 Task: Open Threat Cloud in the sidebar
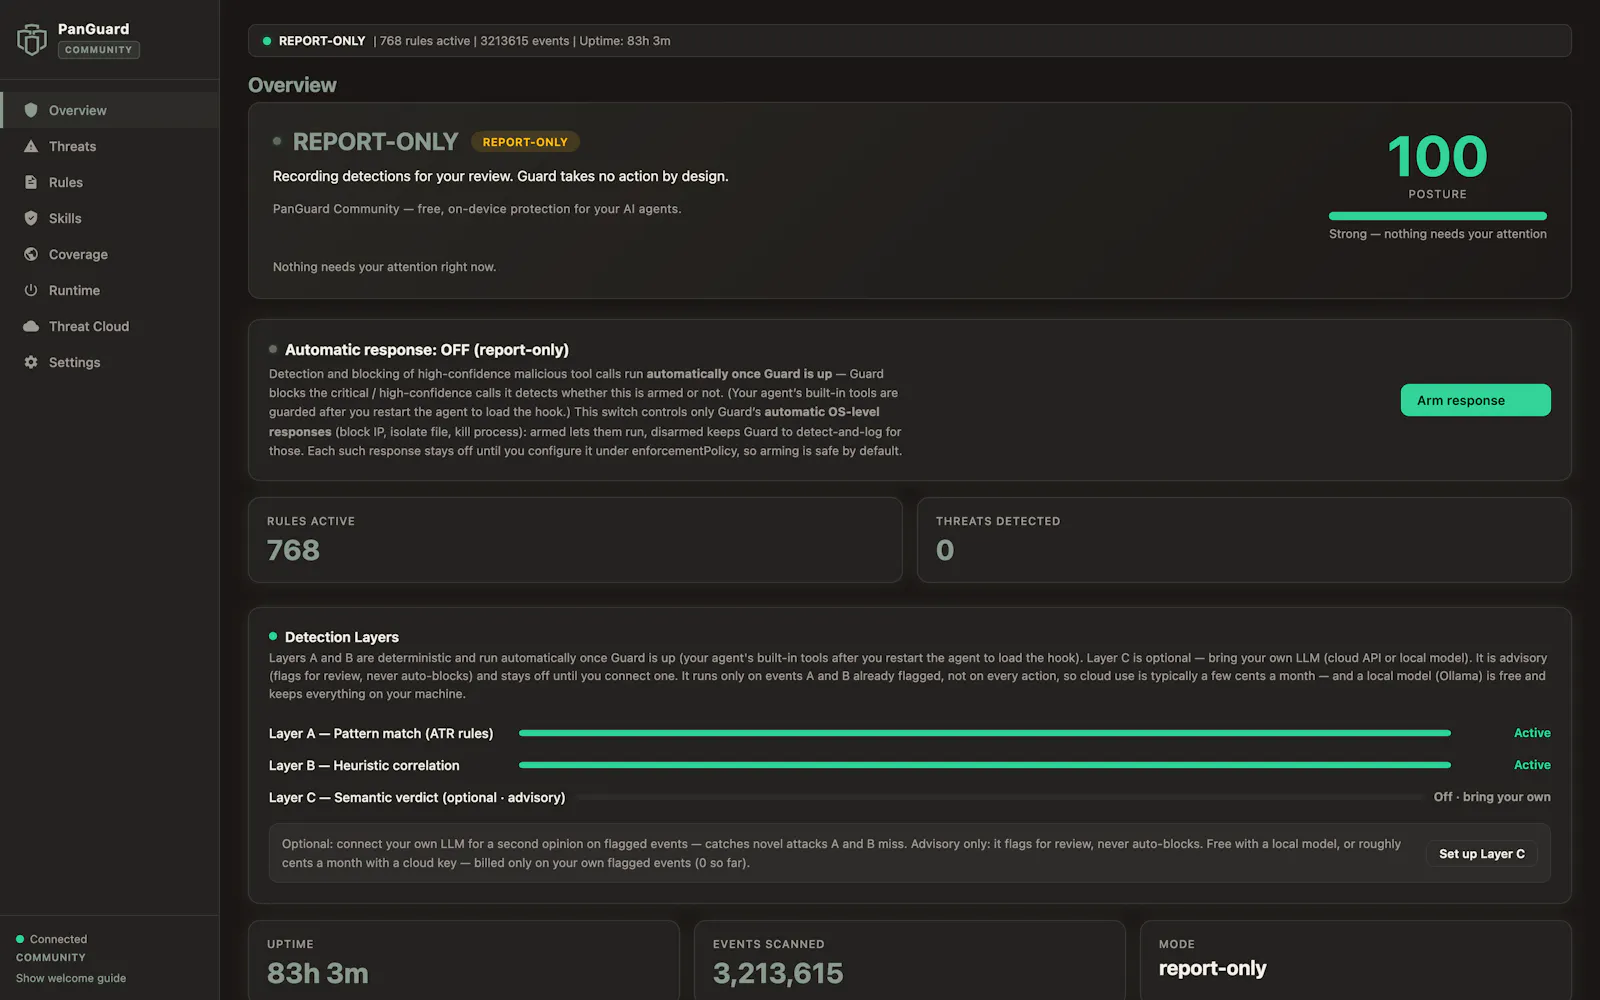point(110,326)
